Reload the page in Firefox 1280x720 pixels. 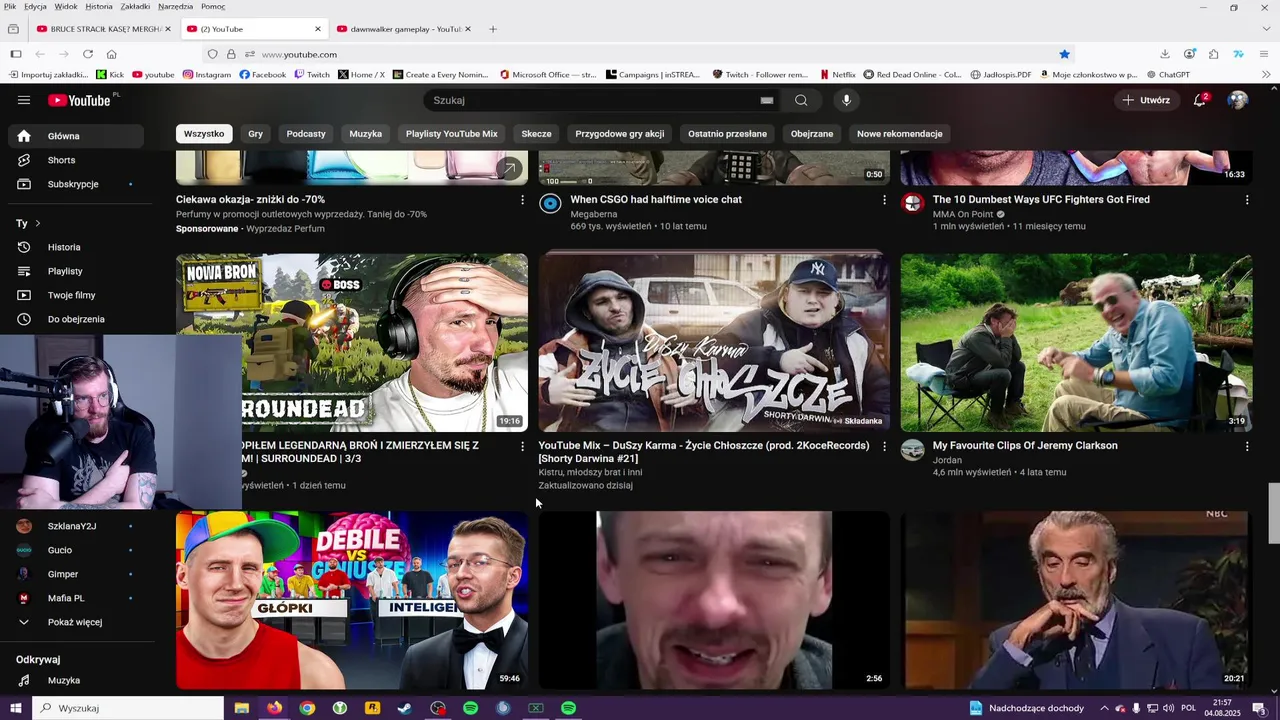[88, 54]
